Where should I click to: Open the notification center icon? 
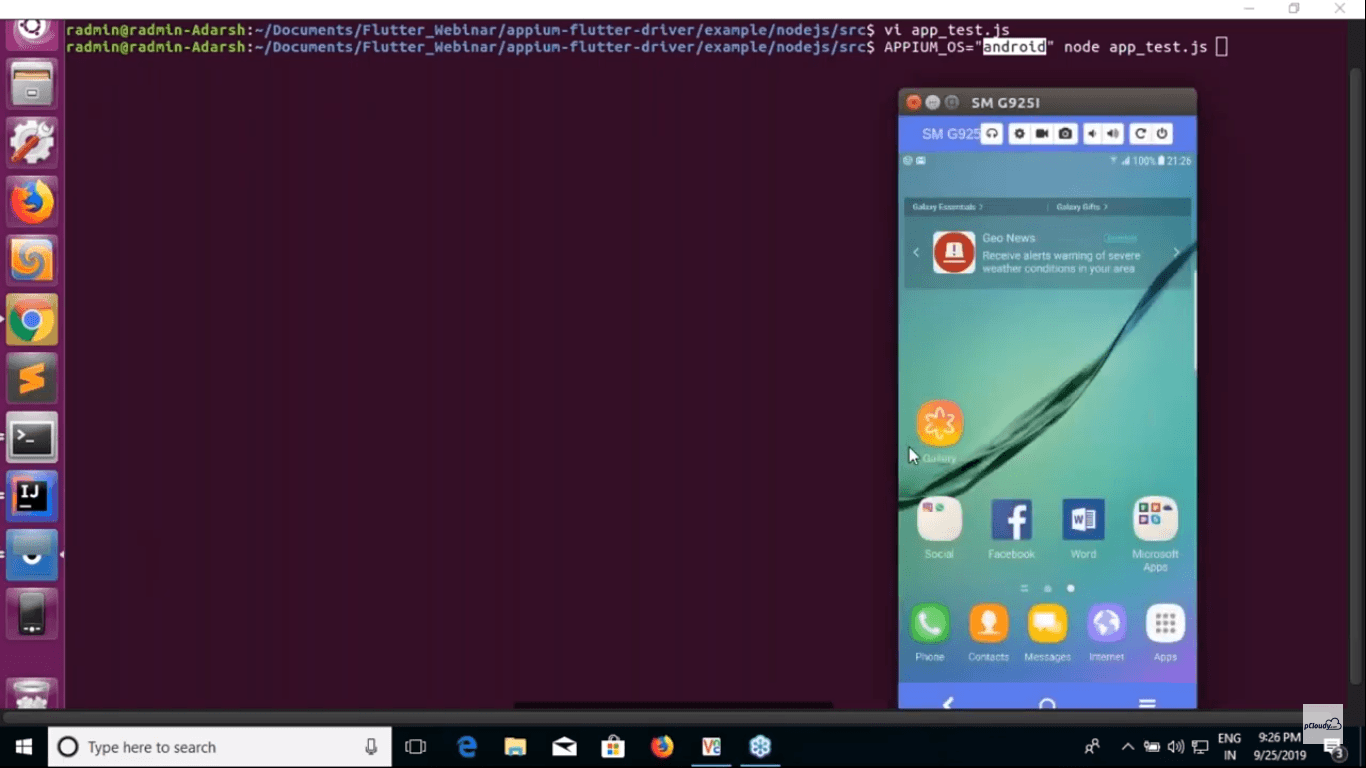pos(1333,748)
